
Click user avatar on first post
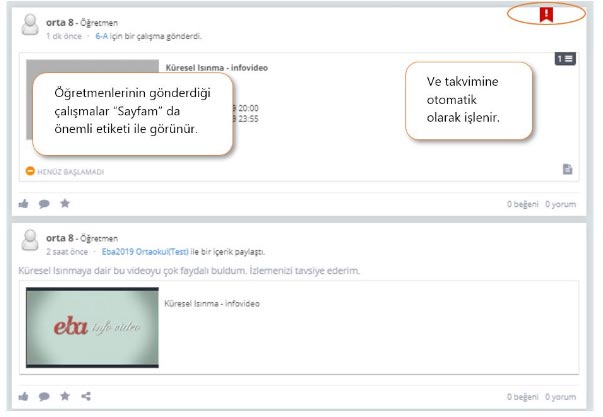point(30,27)
